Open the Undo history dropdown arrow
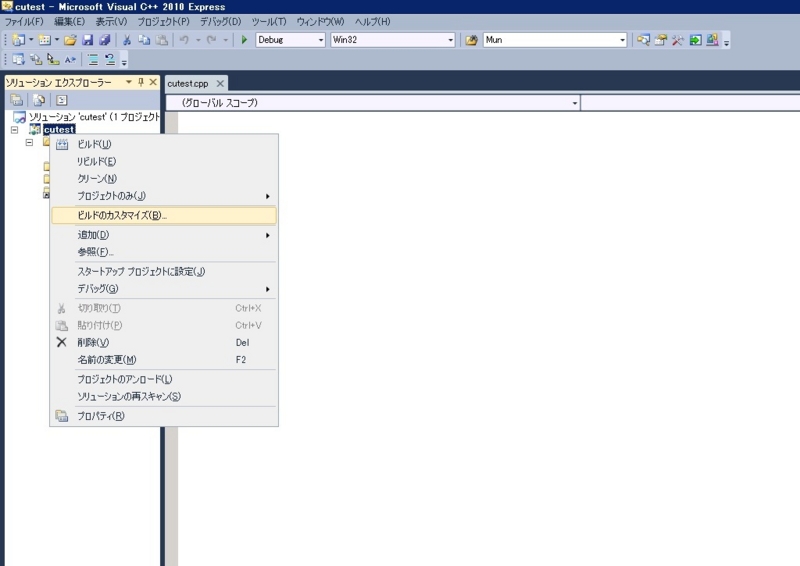Image resolution: width=800 pixels, height=566 pixels. click(x=198, y=40)
